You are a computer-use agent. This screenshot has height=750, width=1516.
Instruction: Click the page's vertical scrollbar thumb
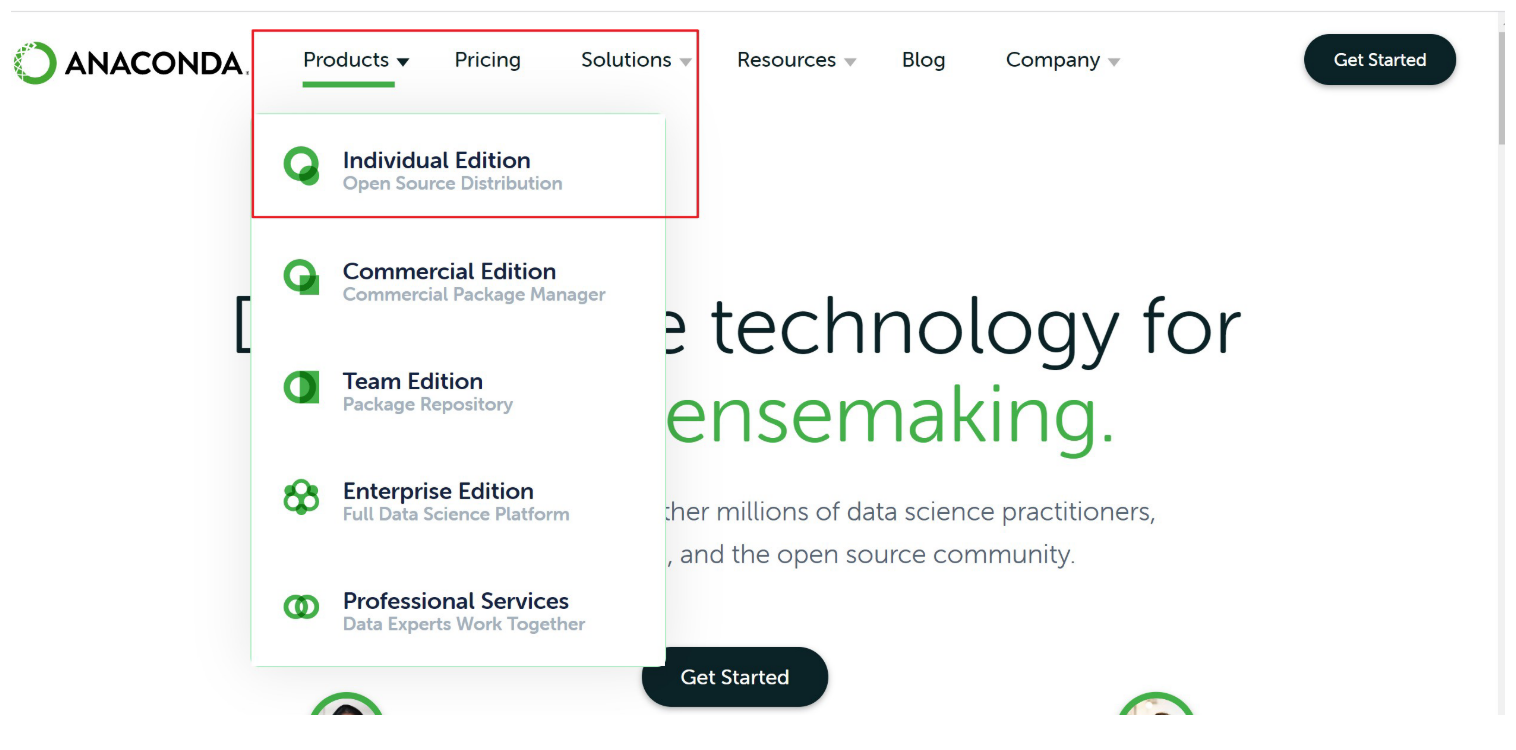coord(1501,87)
